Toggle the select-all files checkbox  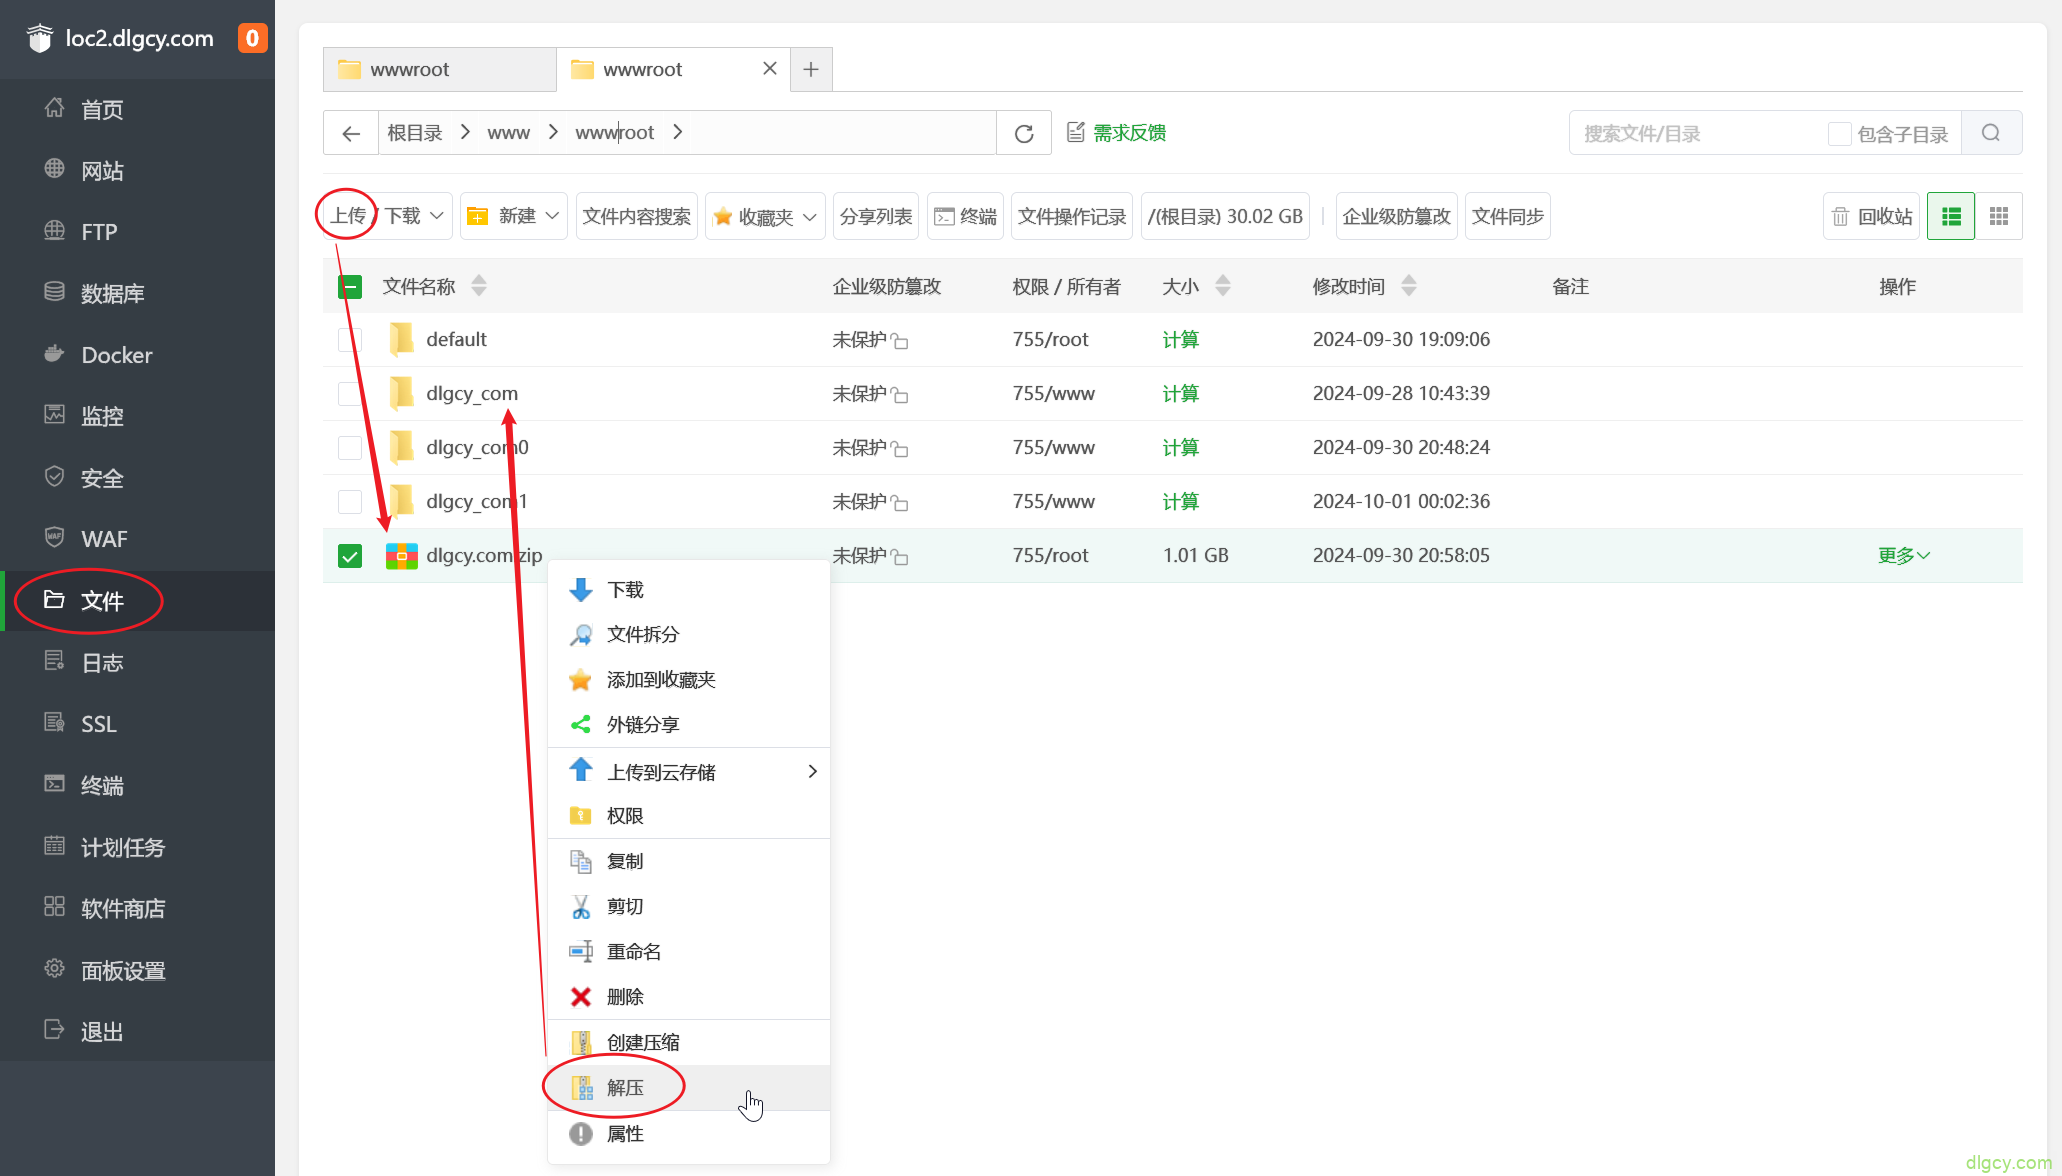[350, 287]
